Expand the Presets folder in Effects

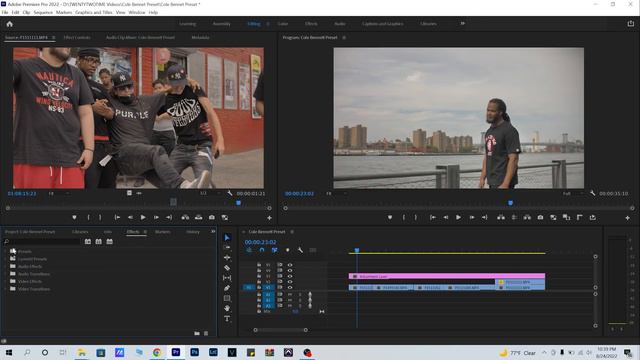point(5,251)
